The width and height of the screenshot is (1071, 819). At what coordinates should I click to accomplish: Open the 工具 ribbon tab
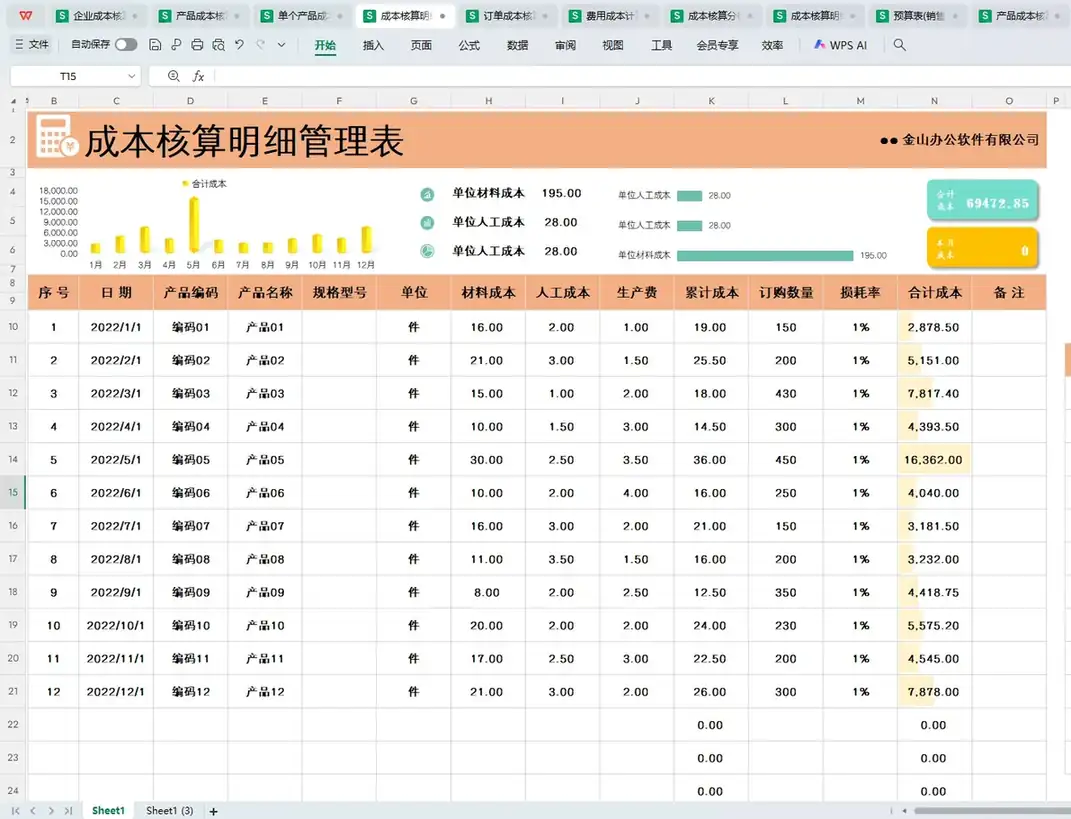[661, 45]
